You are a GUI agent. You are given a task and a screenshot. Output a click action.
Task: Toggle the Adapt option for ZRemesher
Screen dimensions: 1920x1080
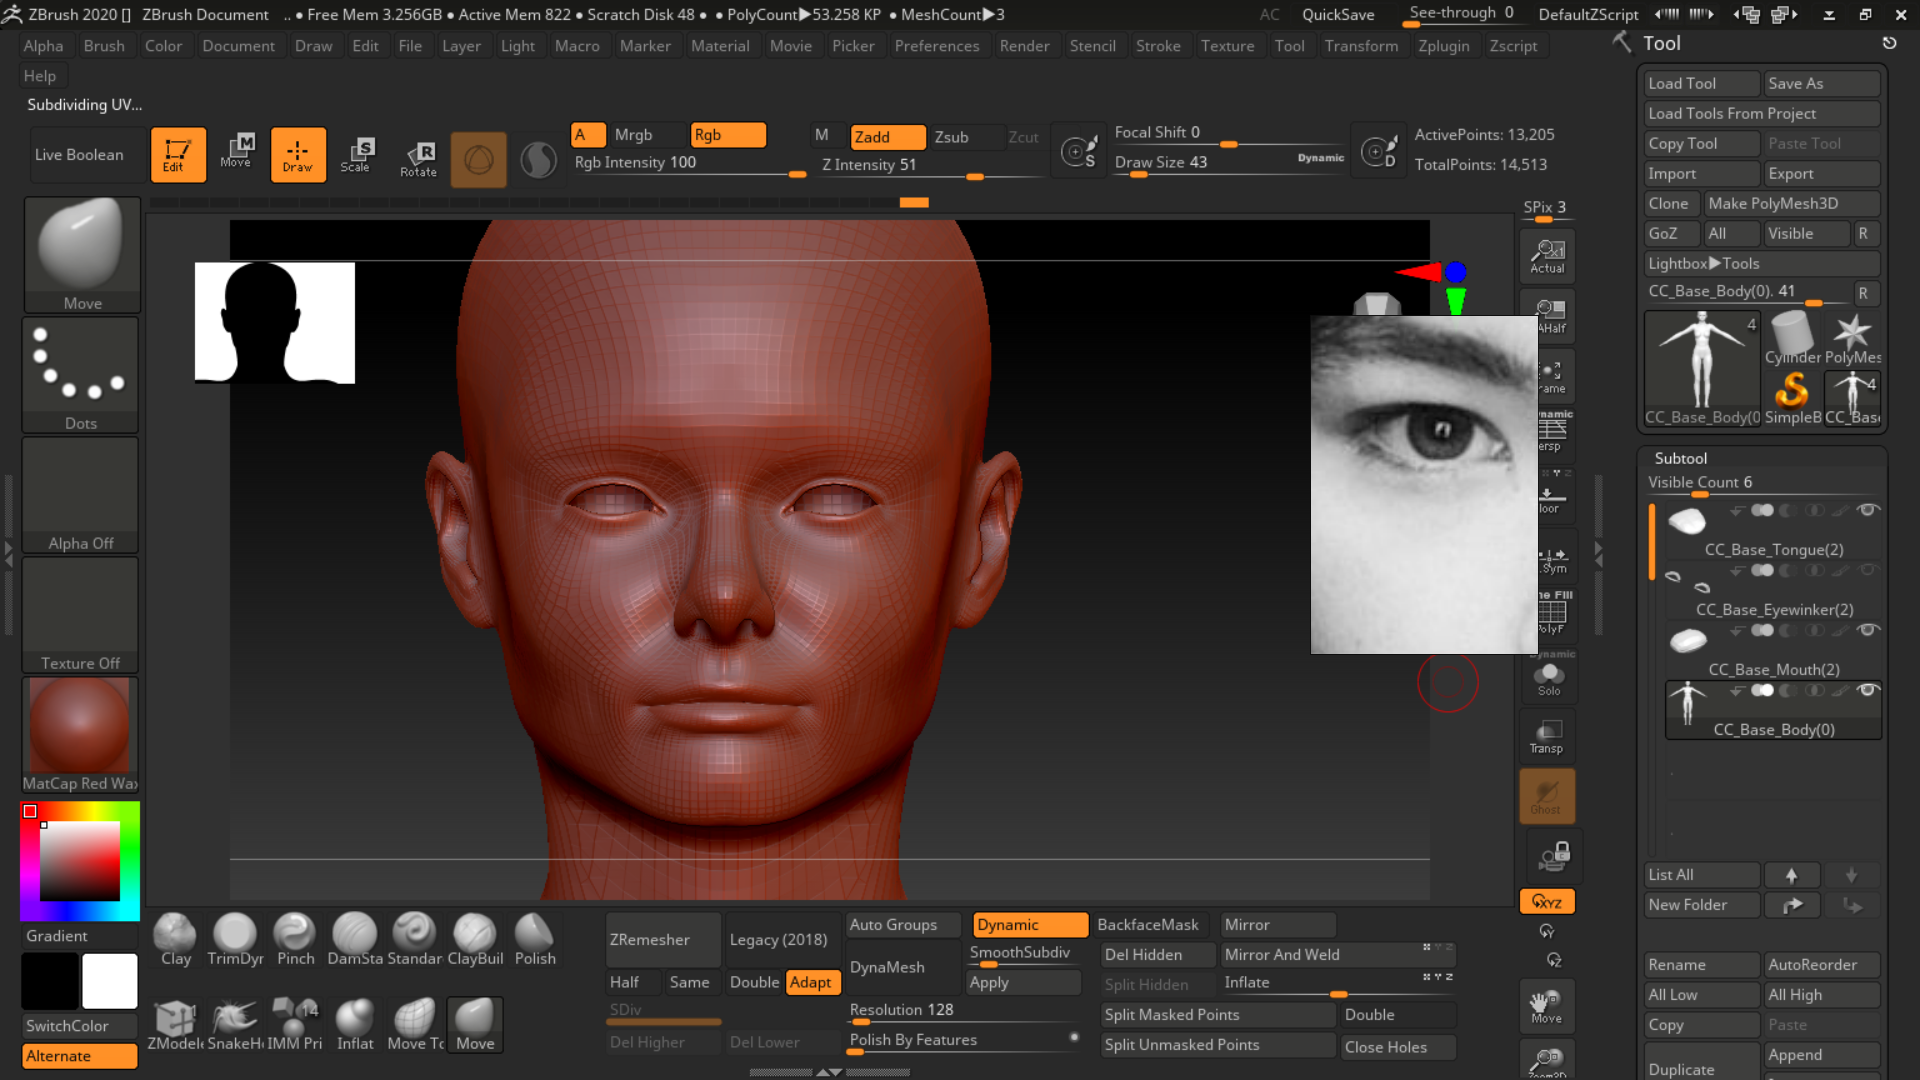[812, 983]
